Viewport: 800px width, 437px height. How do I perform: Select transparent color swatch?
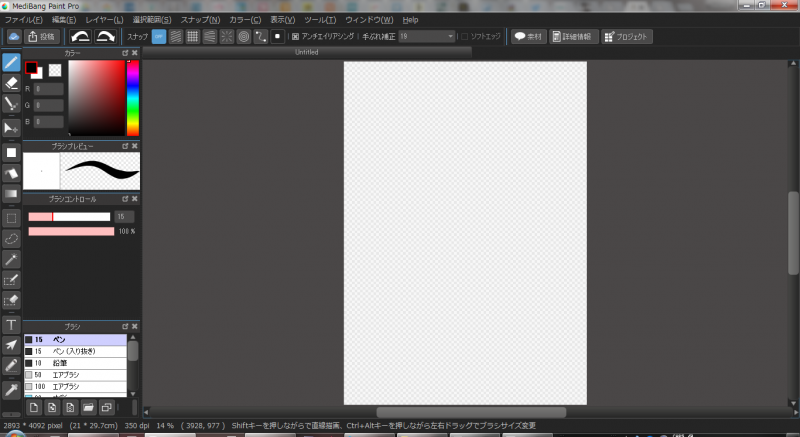[x=55, y=70]
